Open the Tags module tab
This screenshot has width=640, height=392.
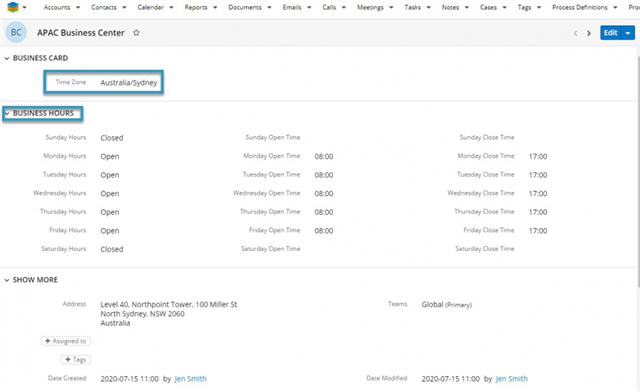point(524,7)
